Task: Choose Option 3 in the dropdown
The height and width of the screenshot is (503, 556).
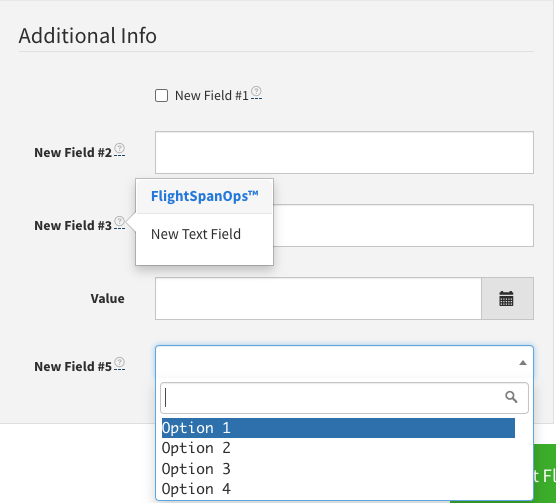Action: (338, 469)
